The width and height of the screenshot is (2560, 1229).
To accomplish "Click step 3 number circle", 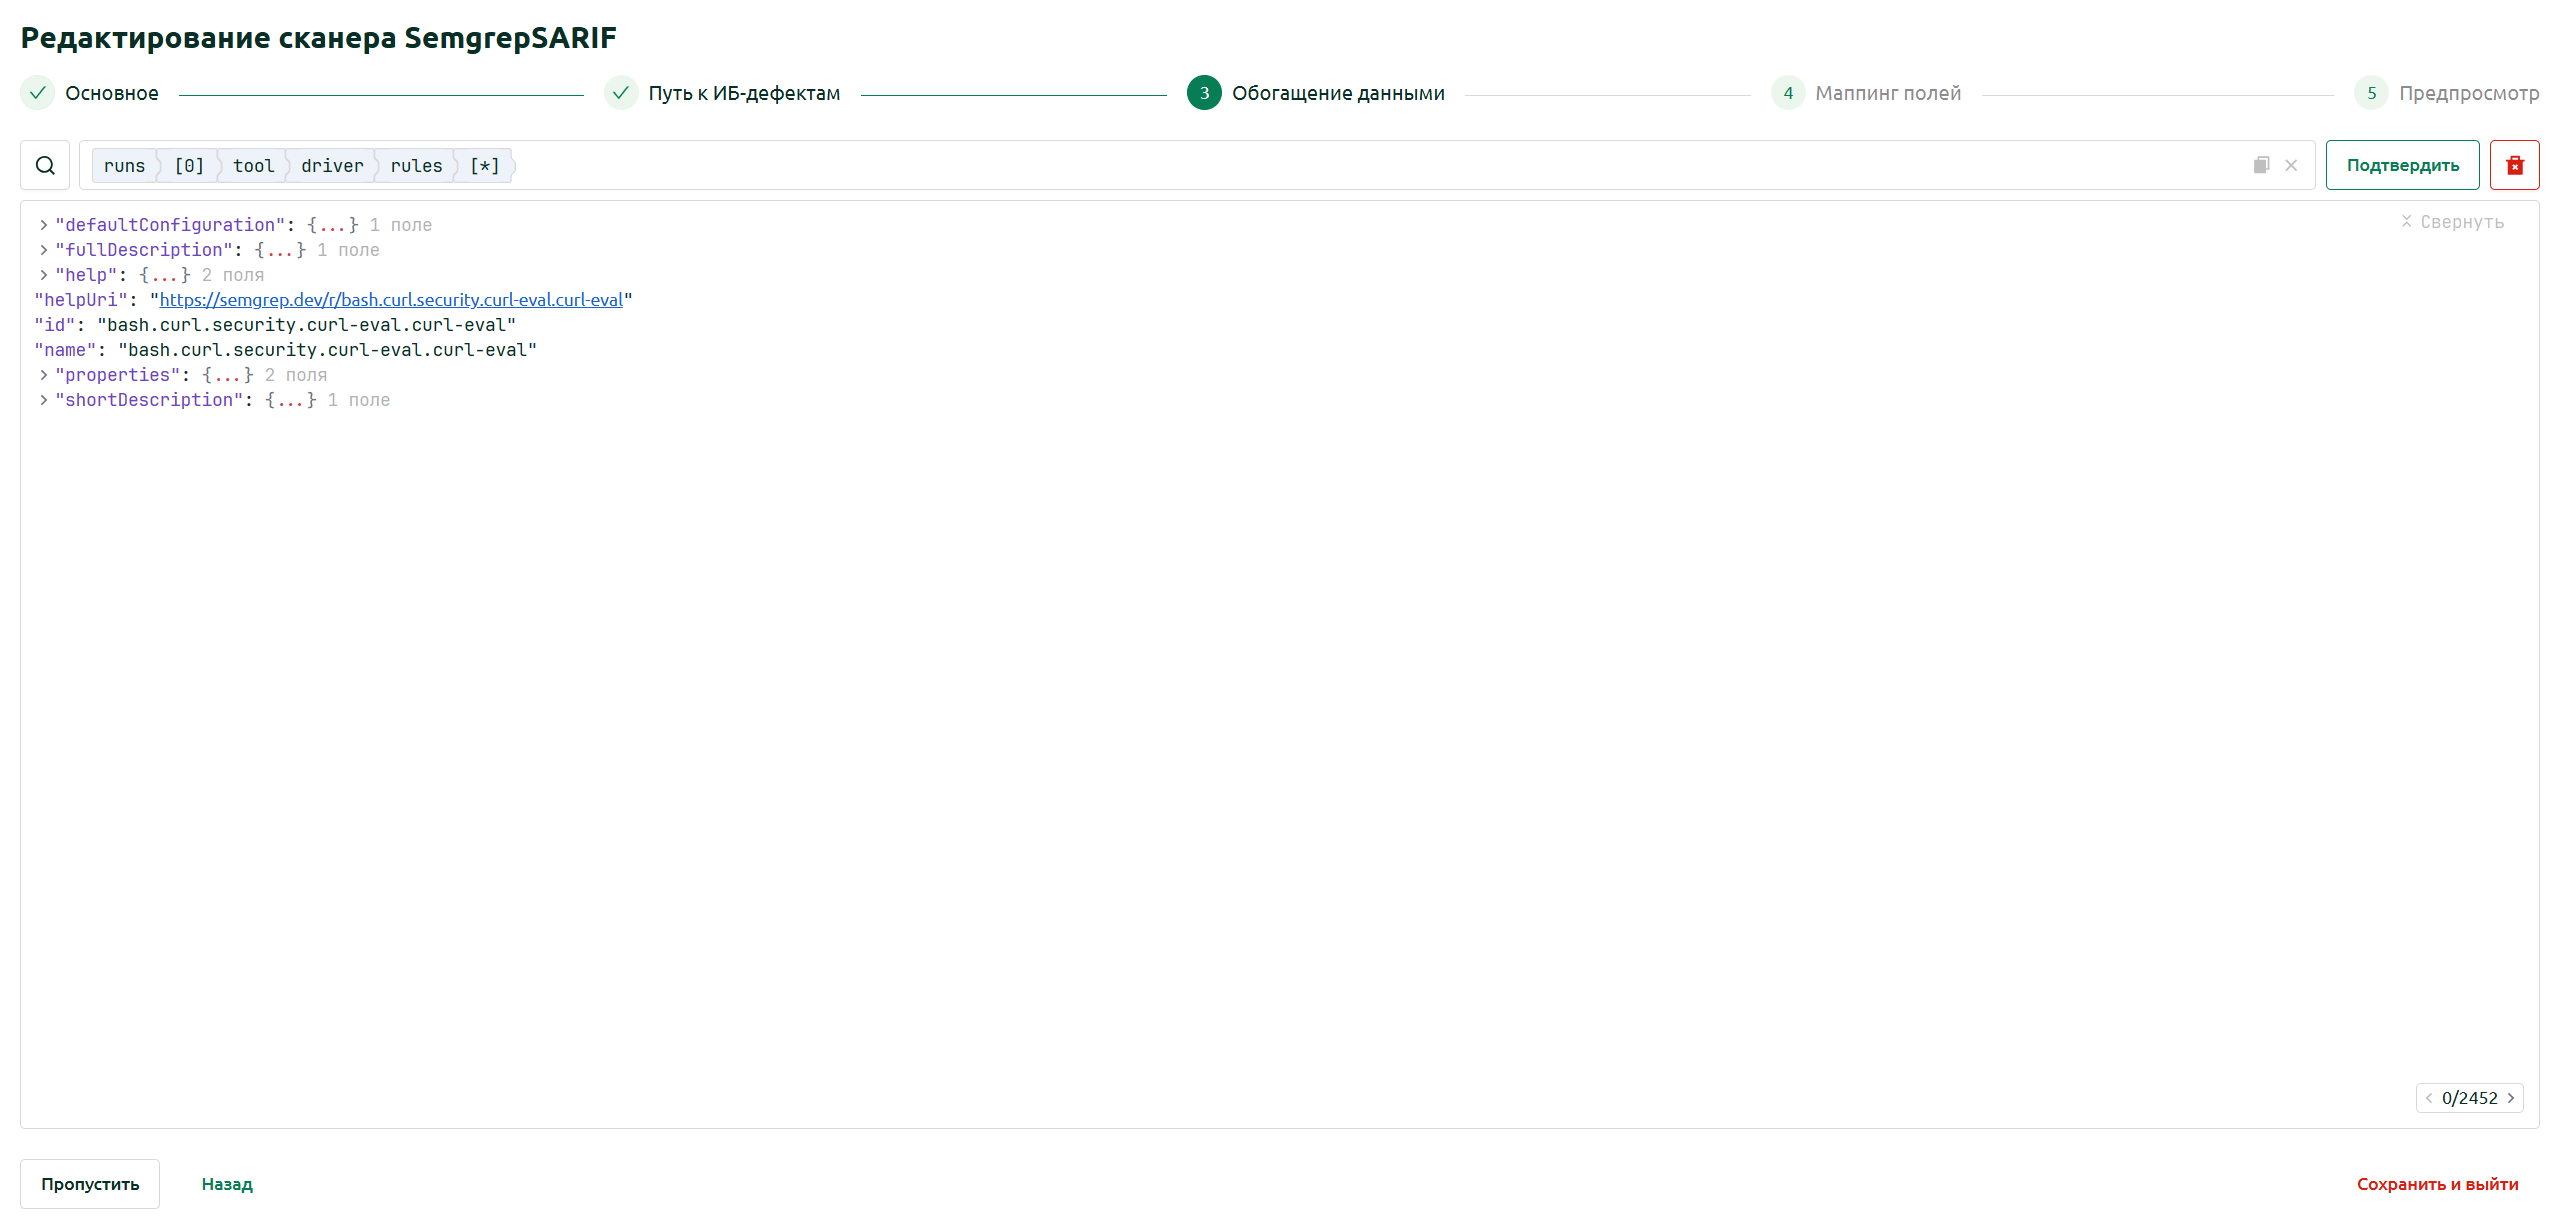I will 1204,93.
